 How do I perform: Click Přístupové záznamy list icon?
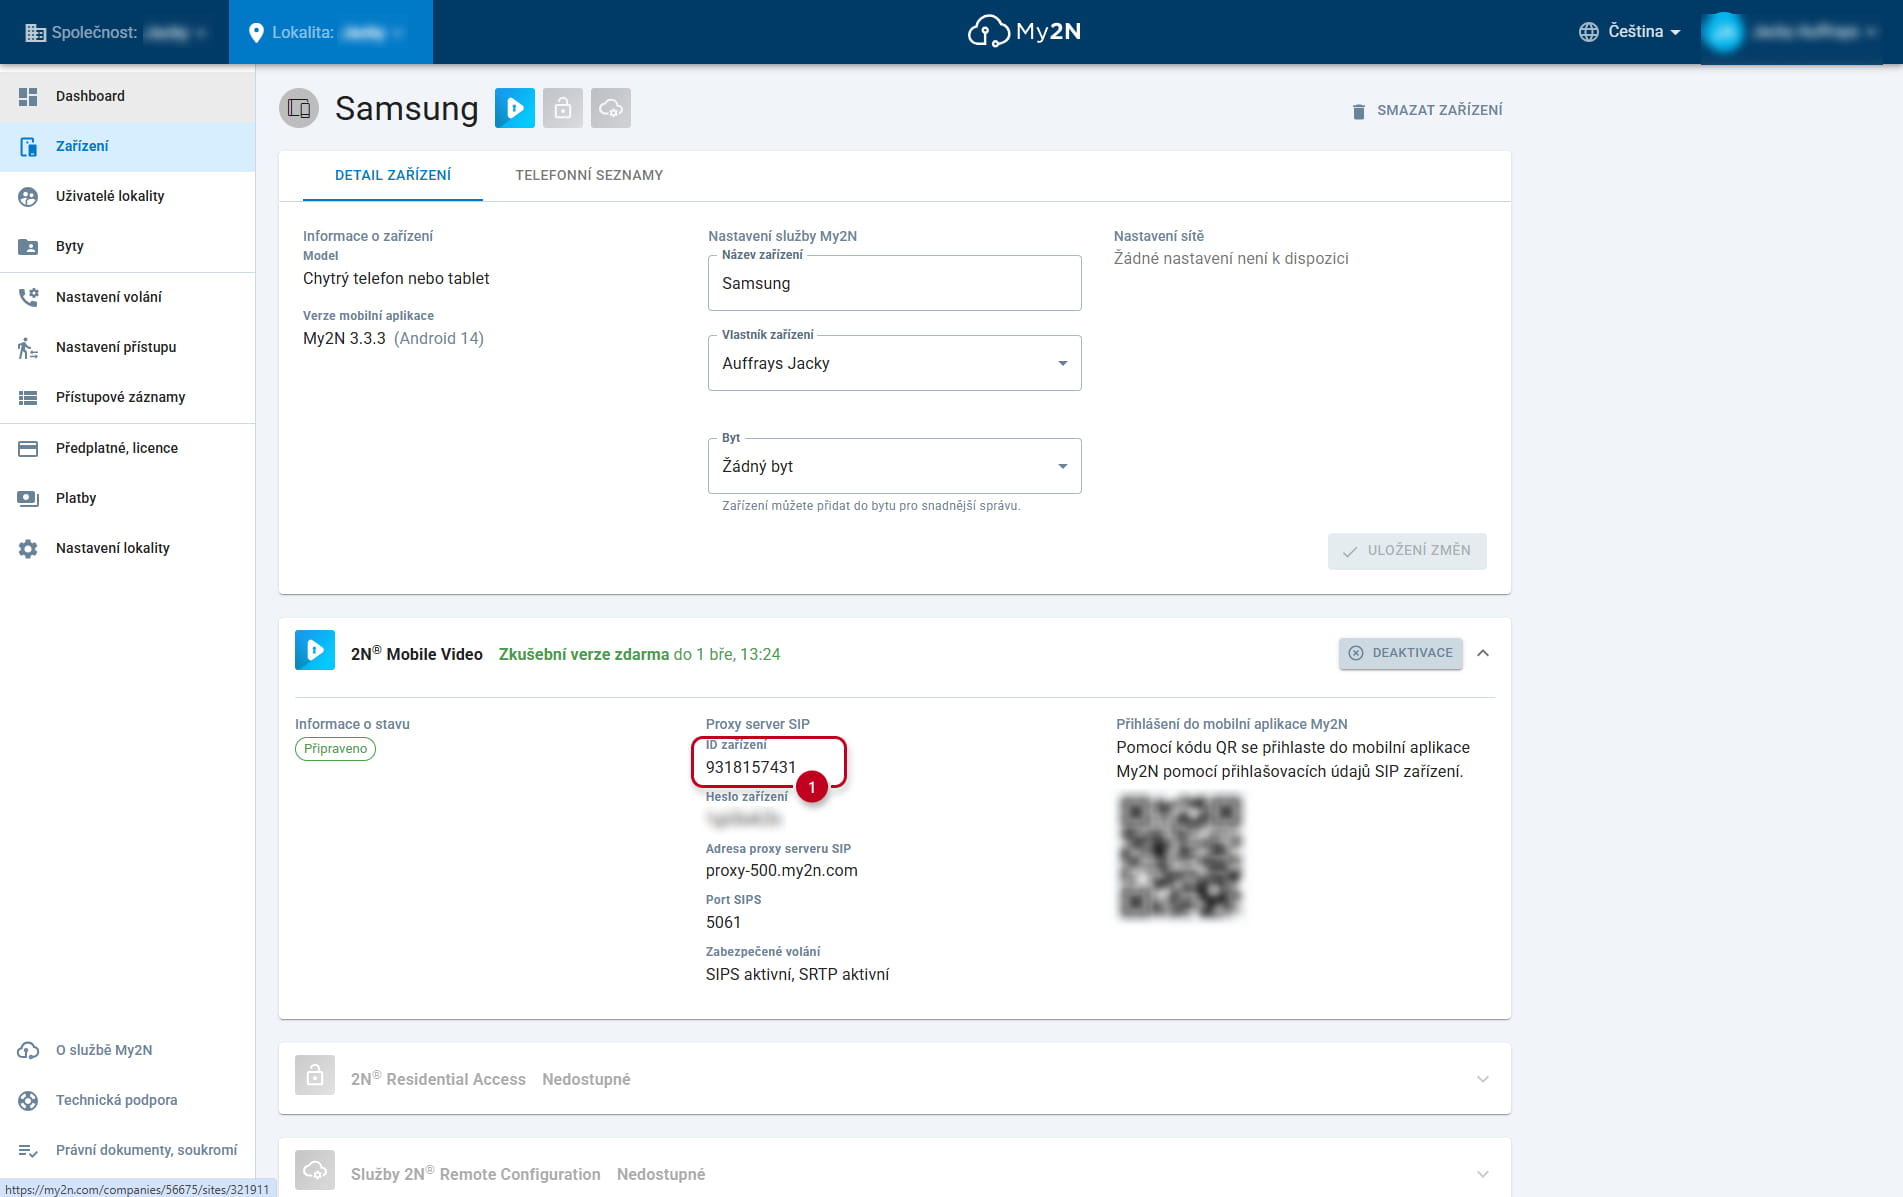pos(28,398)
